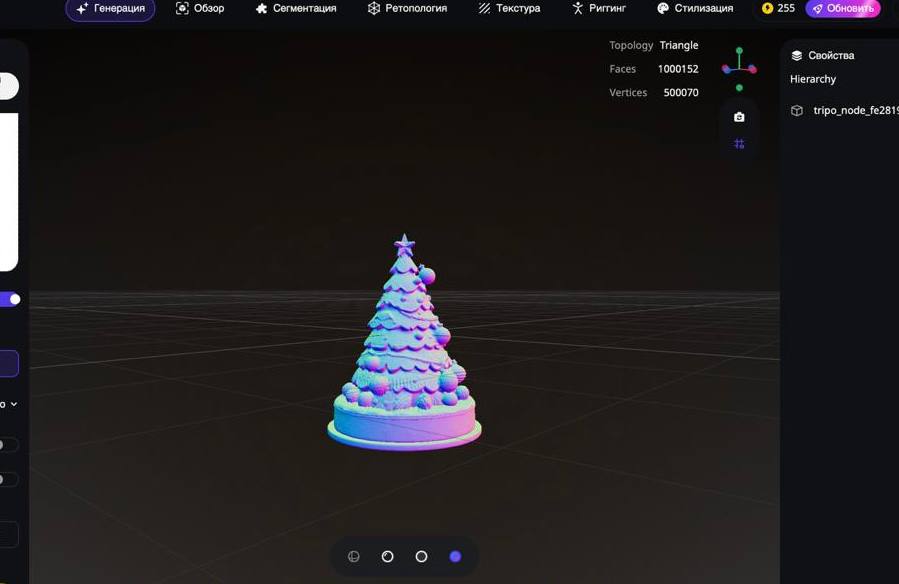Viewport: 899px width, 584px height.
Task: Click the Faces label
Action: tap(623, 69)
